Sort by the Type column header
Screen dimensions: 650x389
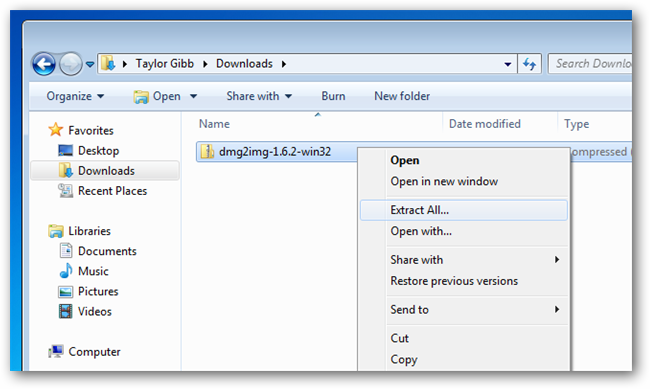click(x=576, y=124)
